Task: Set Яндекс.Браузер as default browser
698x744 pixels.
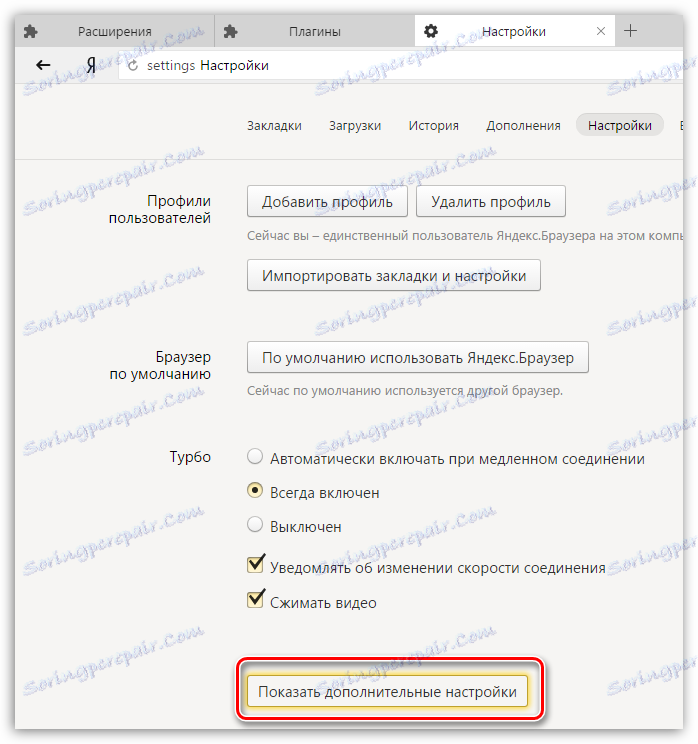Action: tap(418, 357)
